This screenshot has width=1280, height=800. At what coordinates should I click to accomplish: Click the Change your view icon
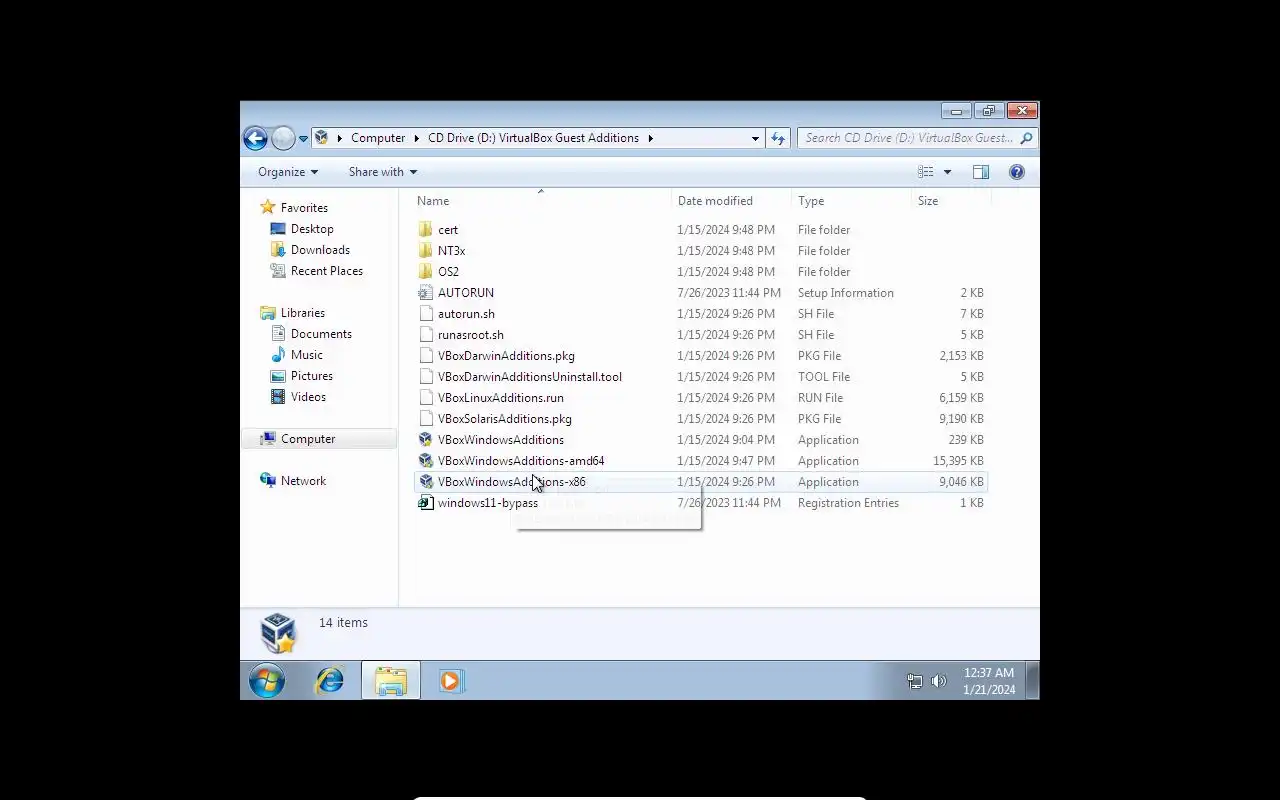tap(926, 172)
